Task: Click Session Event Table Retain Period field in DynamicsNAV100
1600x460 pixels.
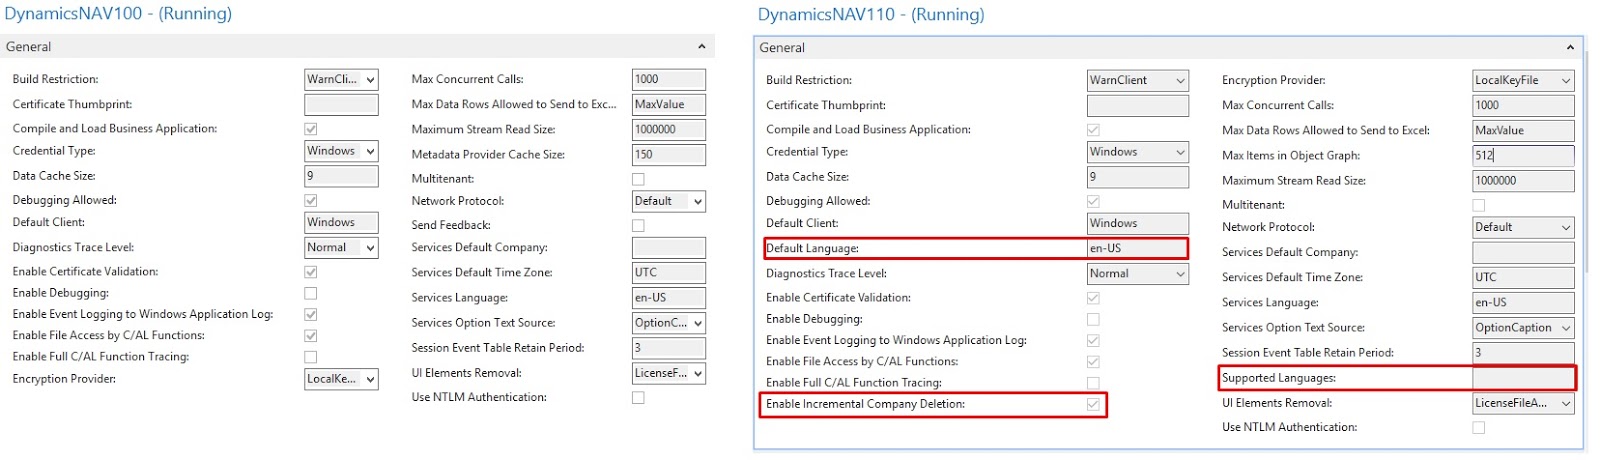Action: [669, 348]
